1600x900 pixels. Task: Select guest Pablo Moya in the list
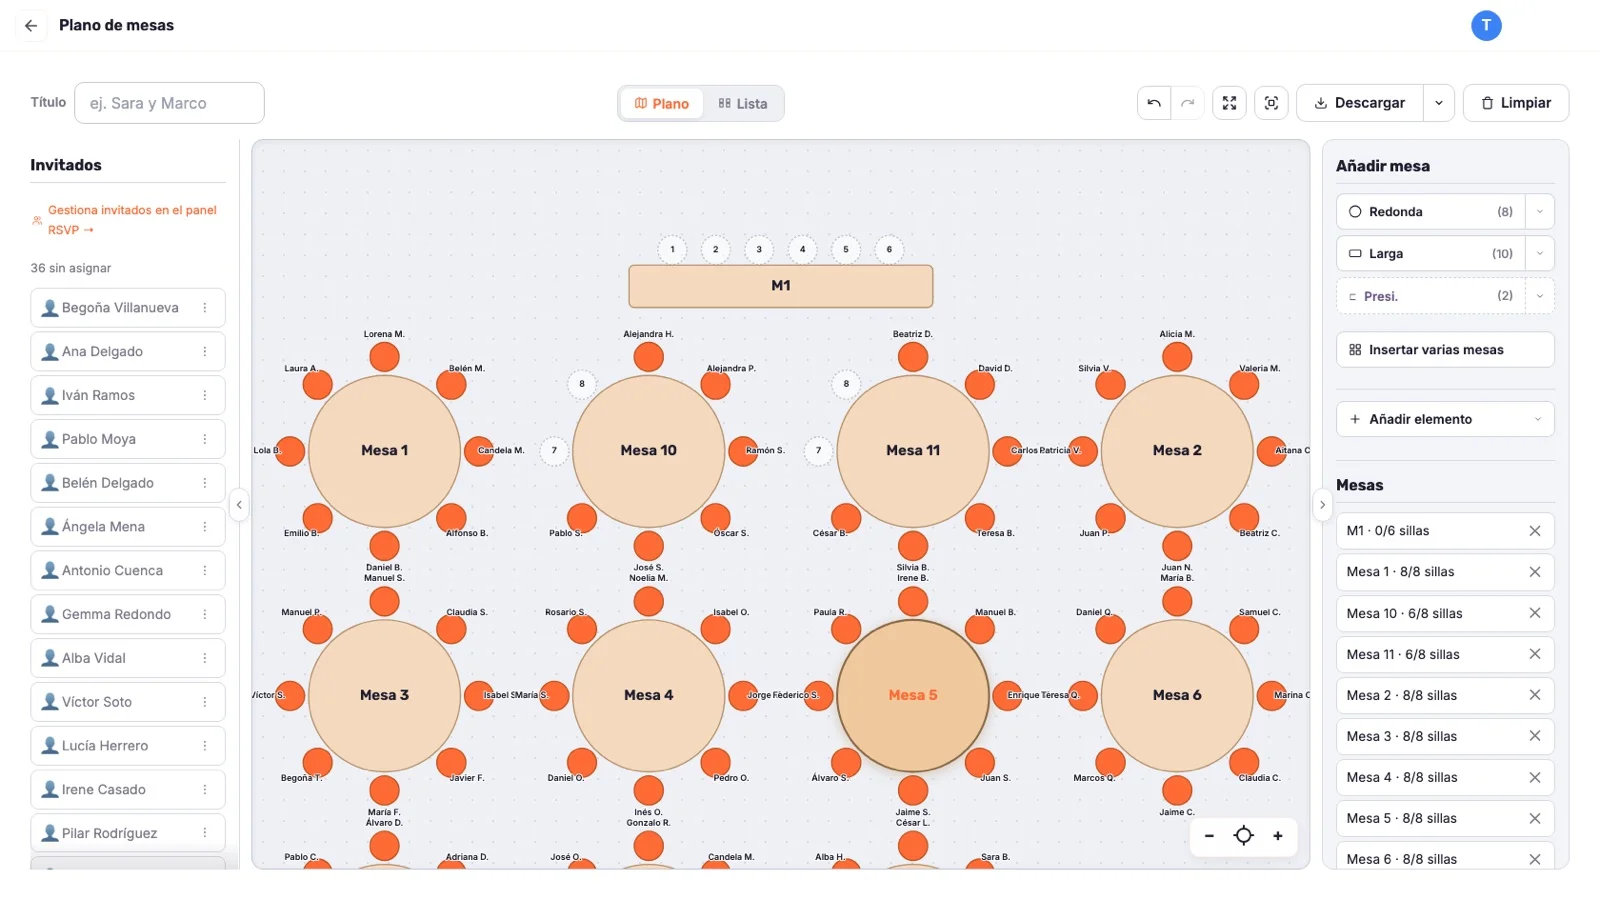coord(128,439)
